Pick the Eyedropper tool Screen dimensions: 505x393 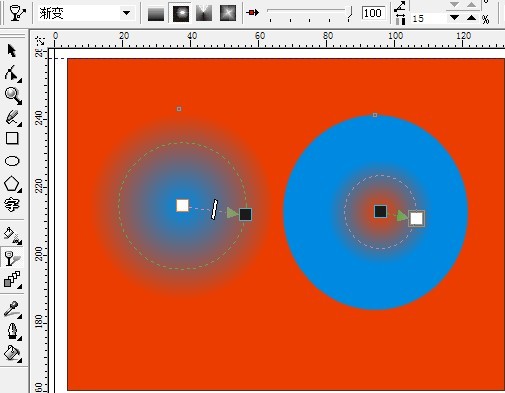(x=12, y=309)
